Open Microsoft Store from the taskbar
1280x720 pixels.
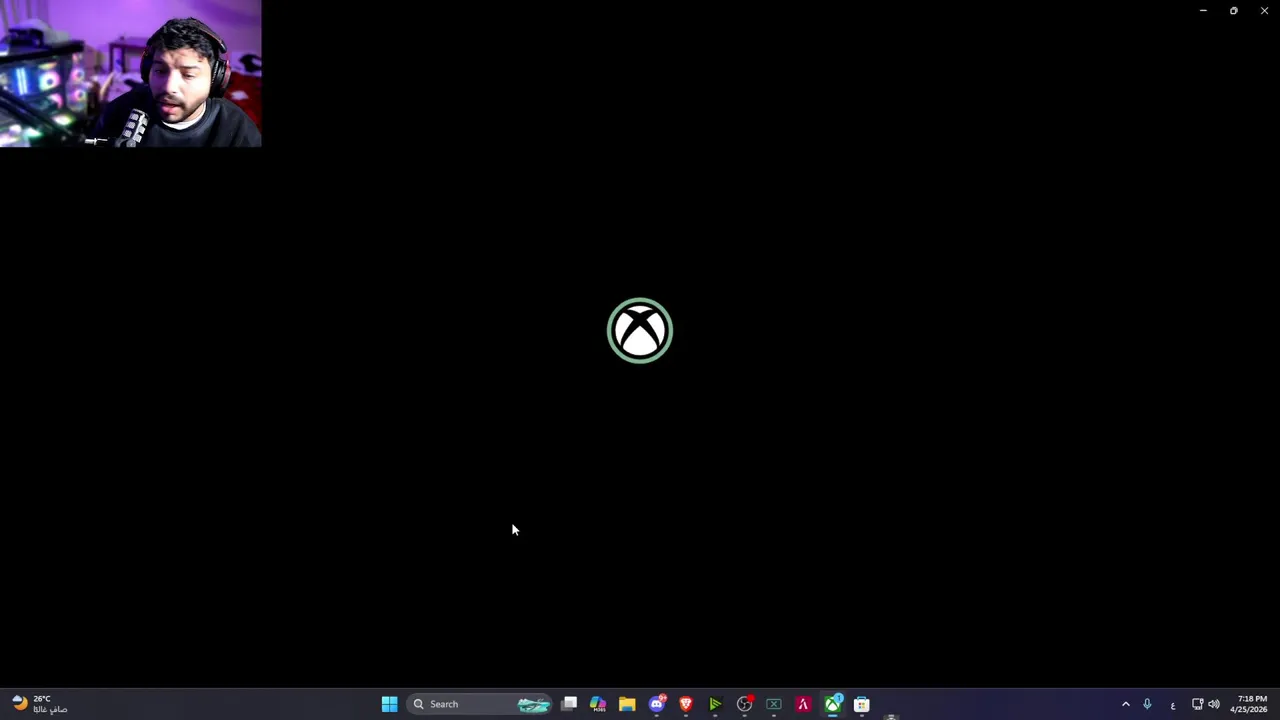coord(862,704)
